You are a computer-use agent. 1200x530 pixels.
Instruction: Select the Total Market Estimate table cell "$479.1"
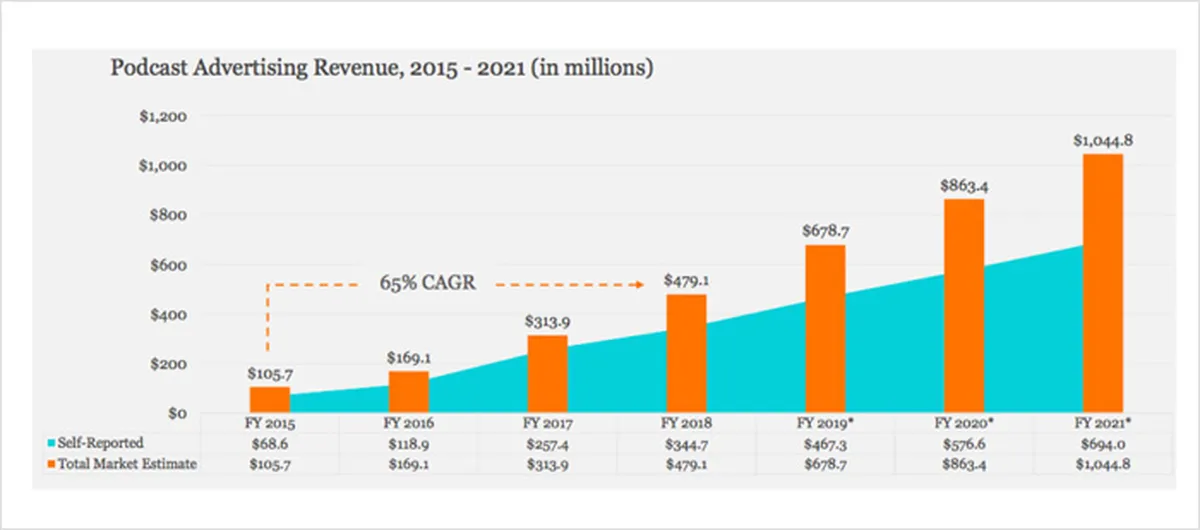(x=686, y=465)
